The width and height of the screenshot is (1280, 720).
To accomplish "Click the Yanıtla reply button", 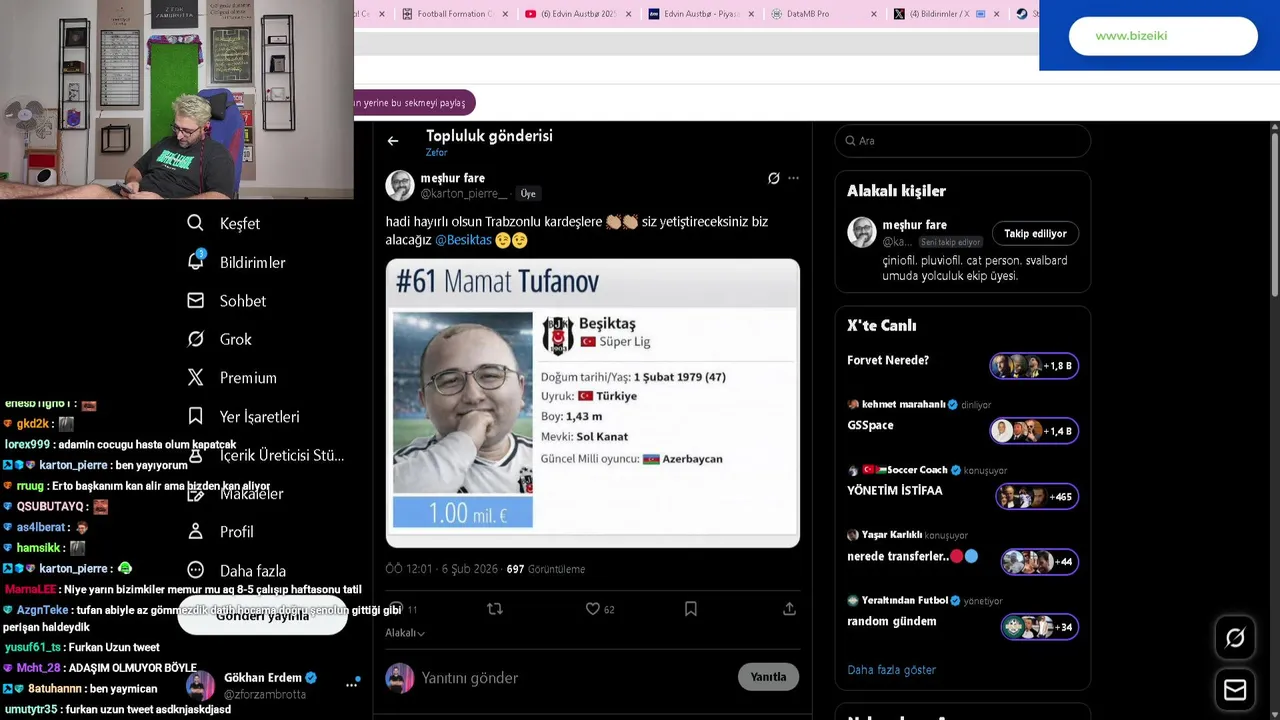I will pos(768,677).
